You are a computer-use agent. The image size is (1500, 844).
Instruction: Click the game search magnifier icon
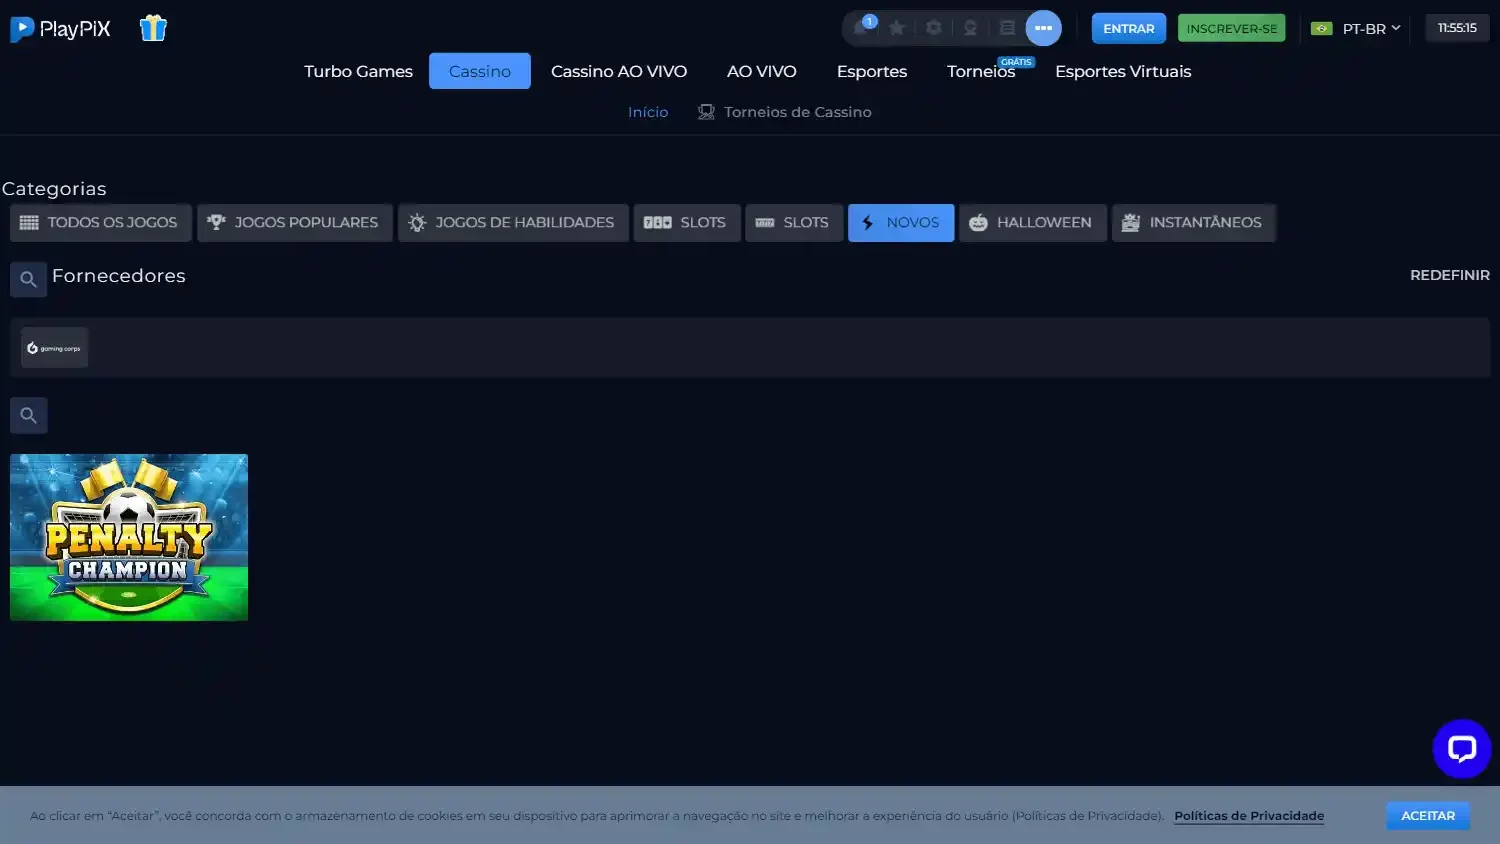pyautogui.click(x=28, y=415)
